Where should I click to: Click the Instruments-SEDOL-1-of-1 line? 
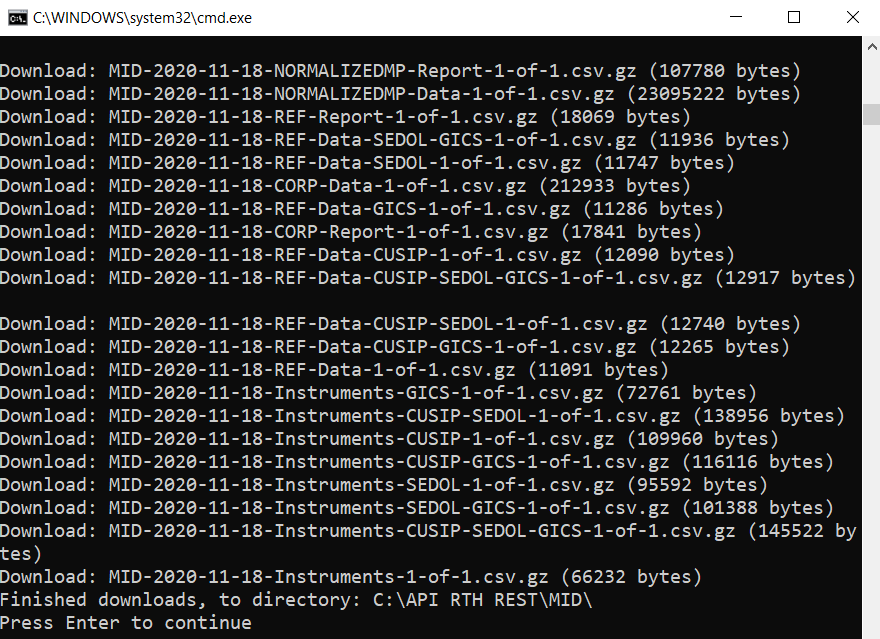384,485
